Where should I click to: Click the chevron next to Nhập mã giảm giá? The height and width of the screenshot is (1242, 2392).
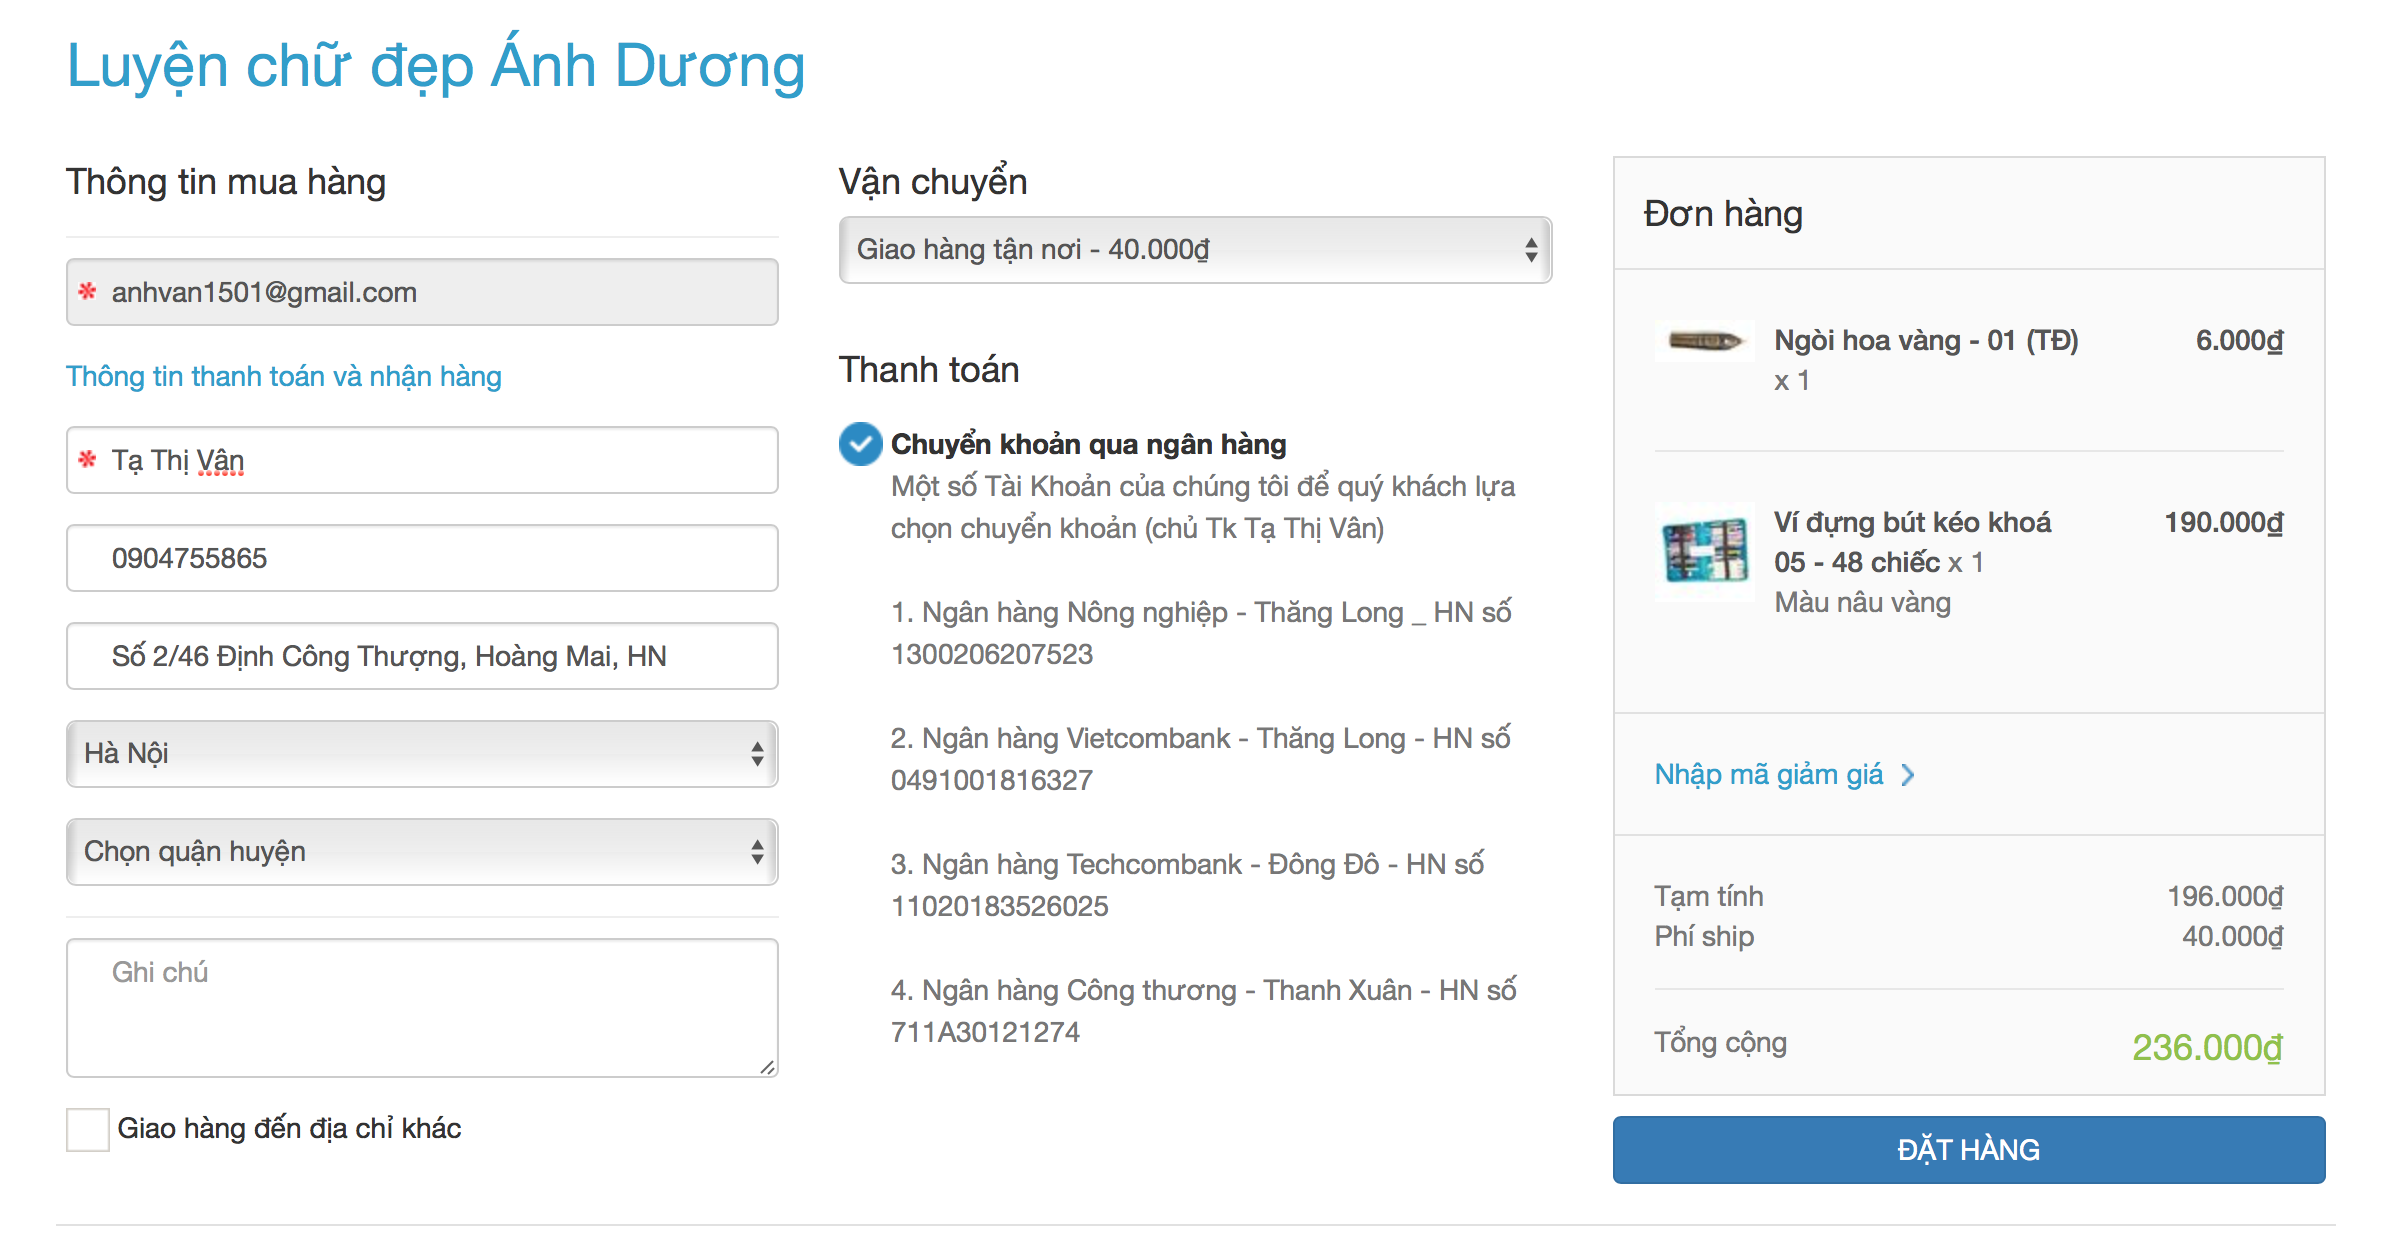(1908, 775)
